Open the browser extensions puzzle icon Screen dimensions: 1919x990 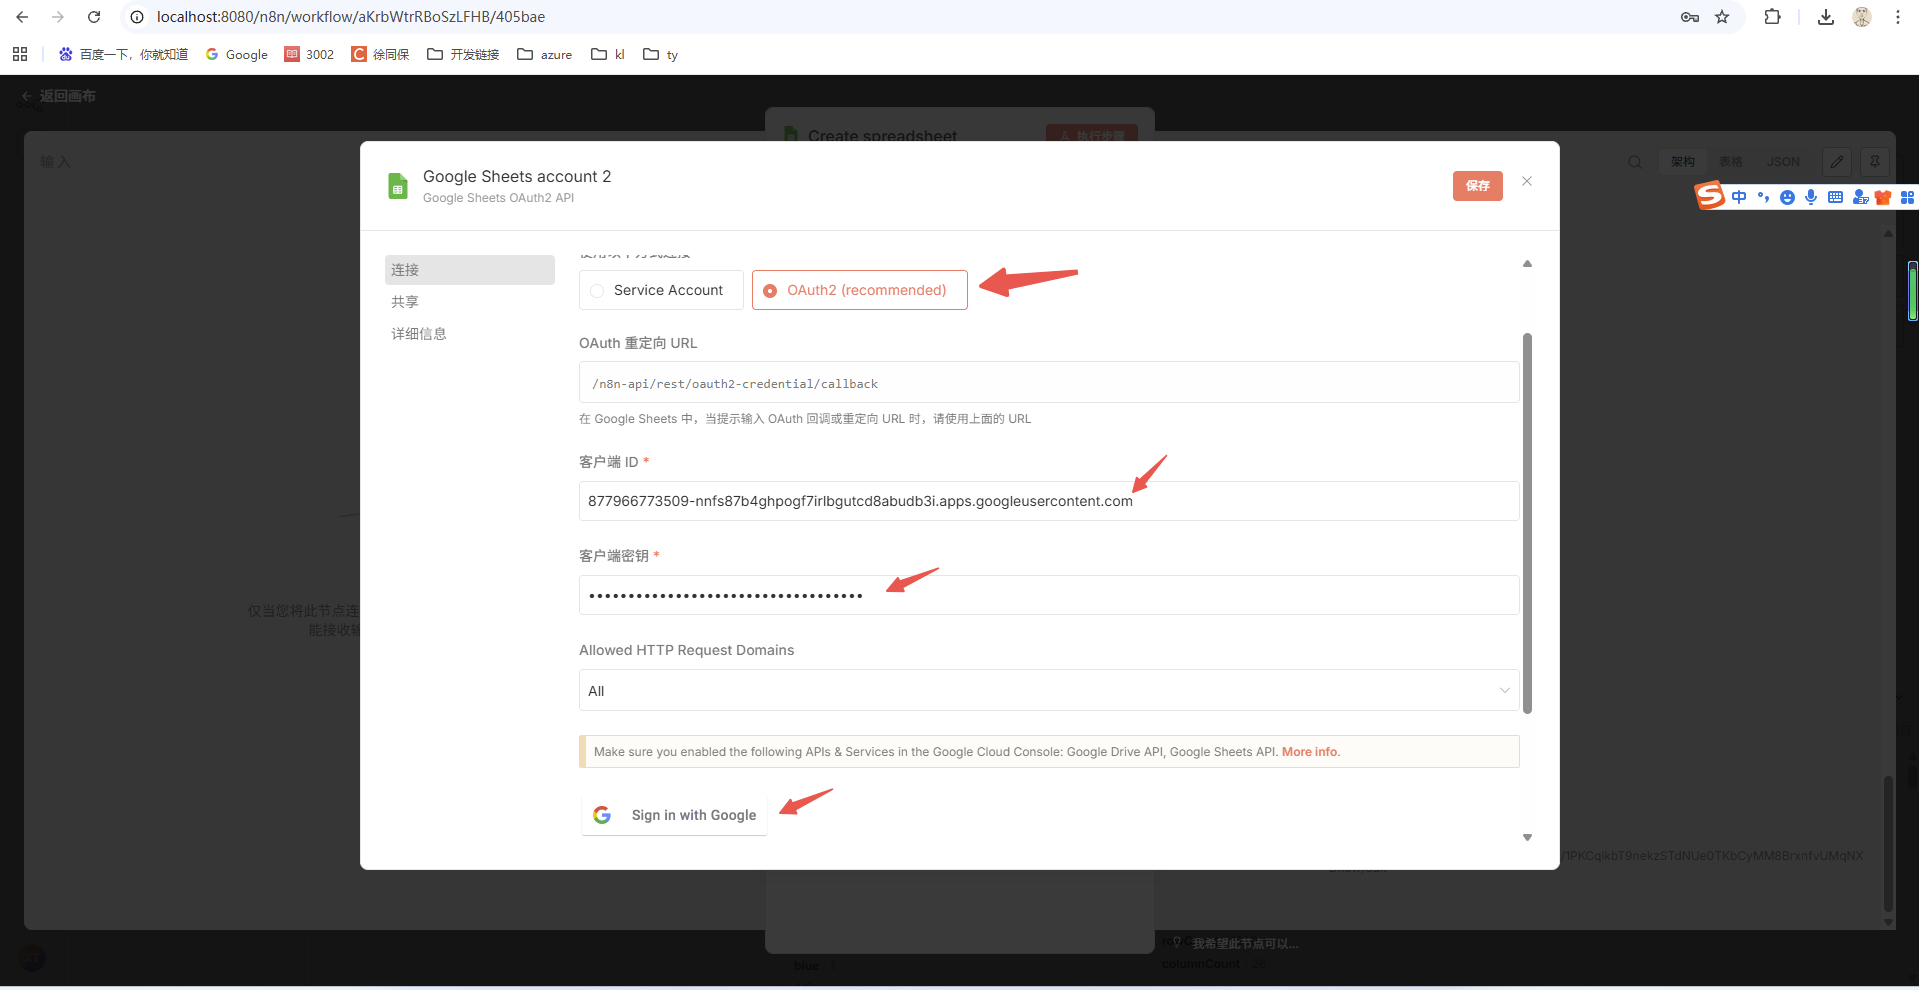click(1772, 17)
